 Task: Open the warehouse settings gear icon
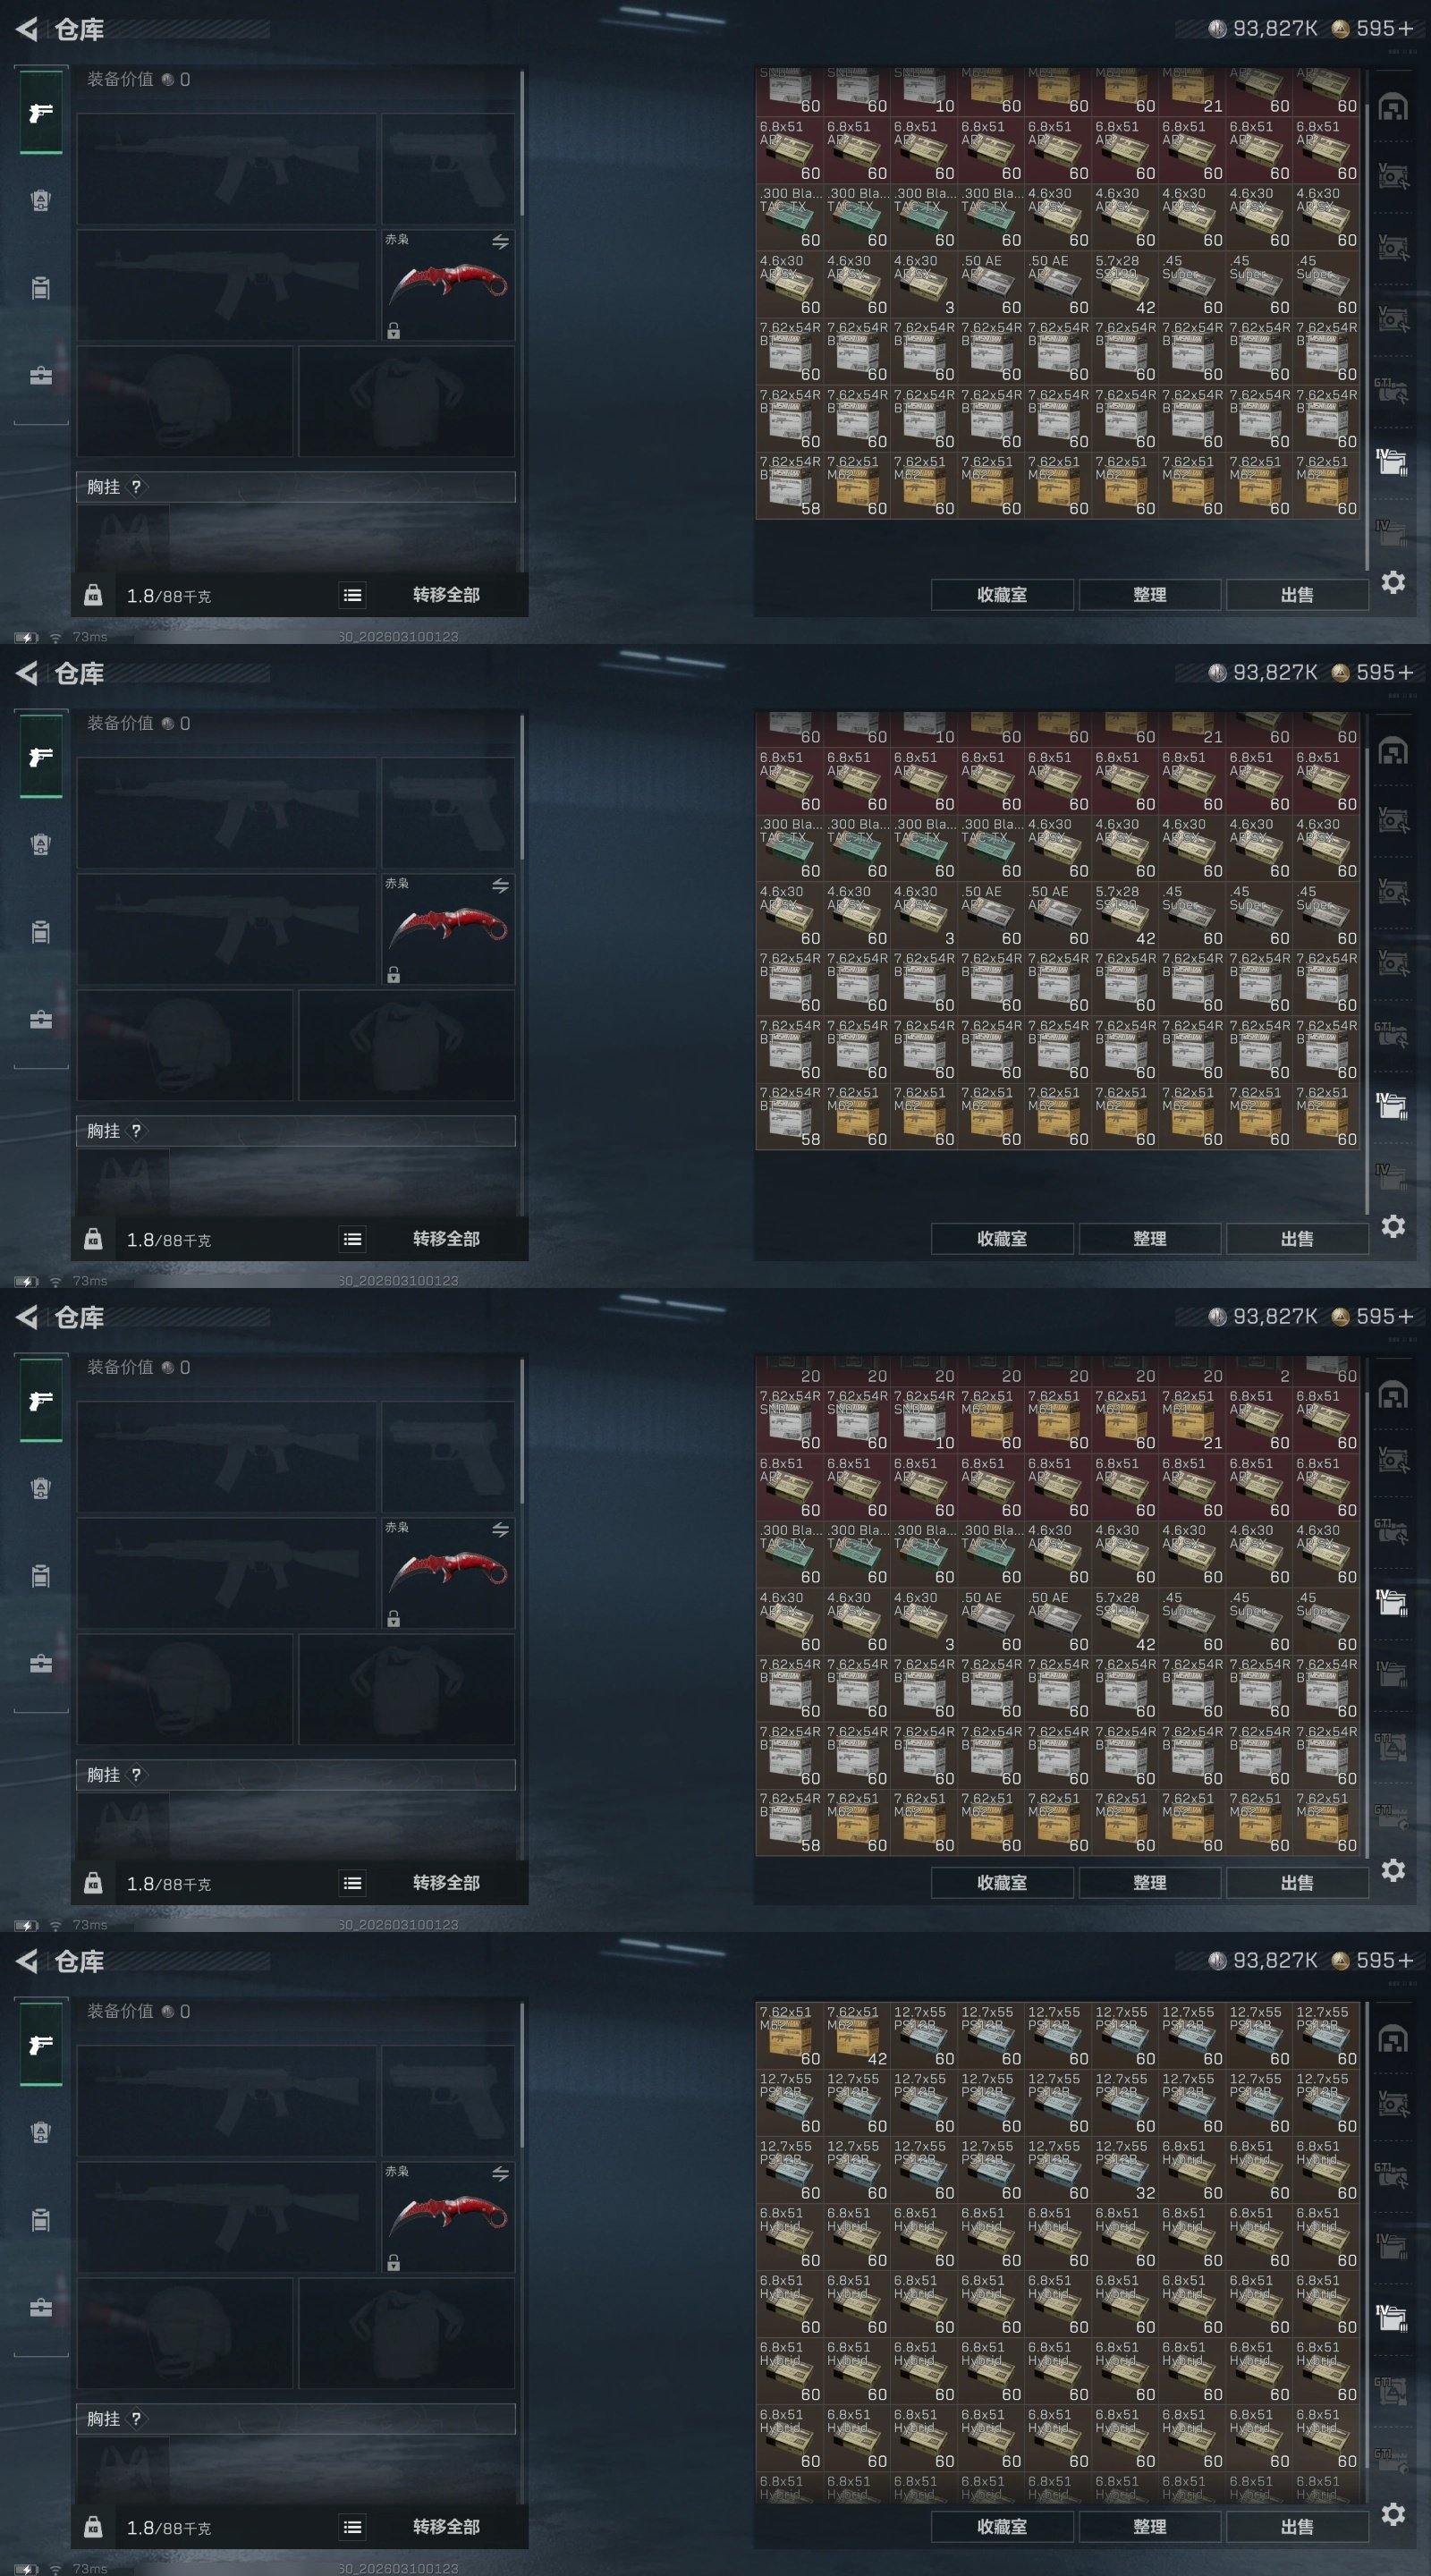click(1393, 582)
